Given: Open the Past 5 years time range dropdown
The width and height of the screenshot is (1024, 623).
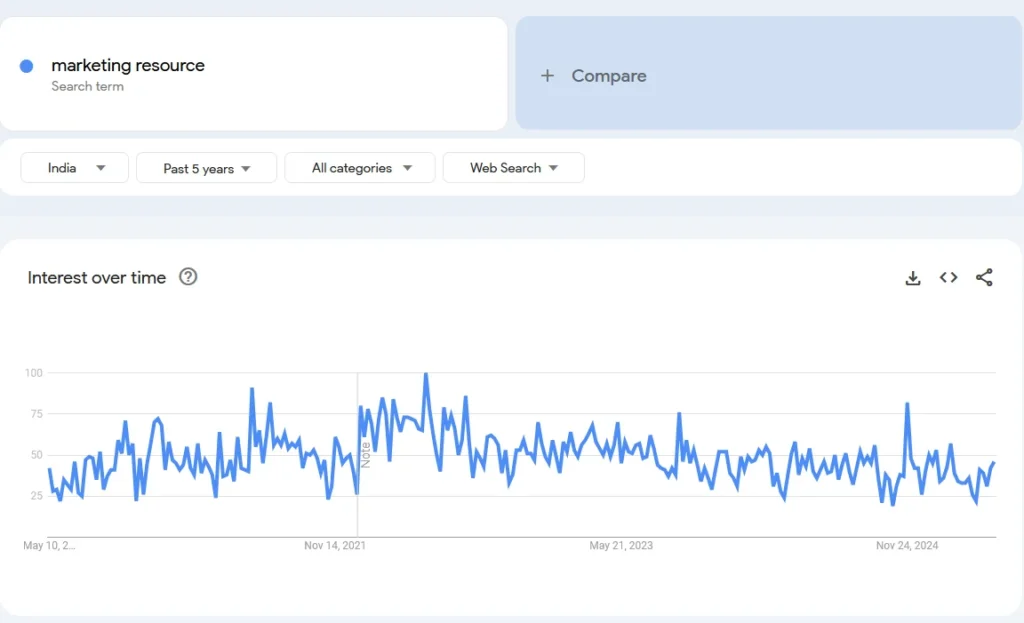Looking at the screenshot, I should click(206, 168).
